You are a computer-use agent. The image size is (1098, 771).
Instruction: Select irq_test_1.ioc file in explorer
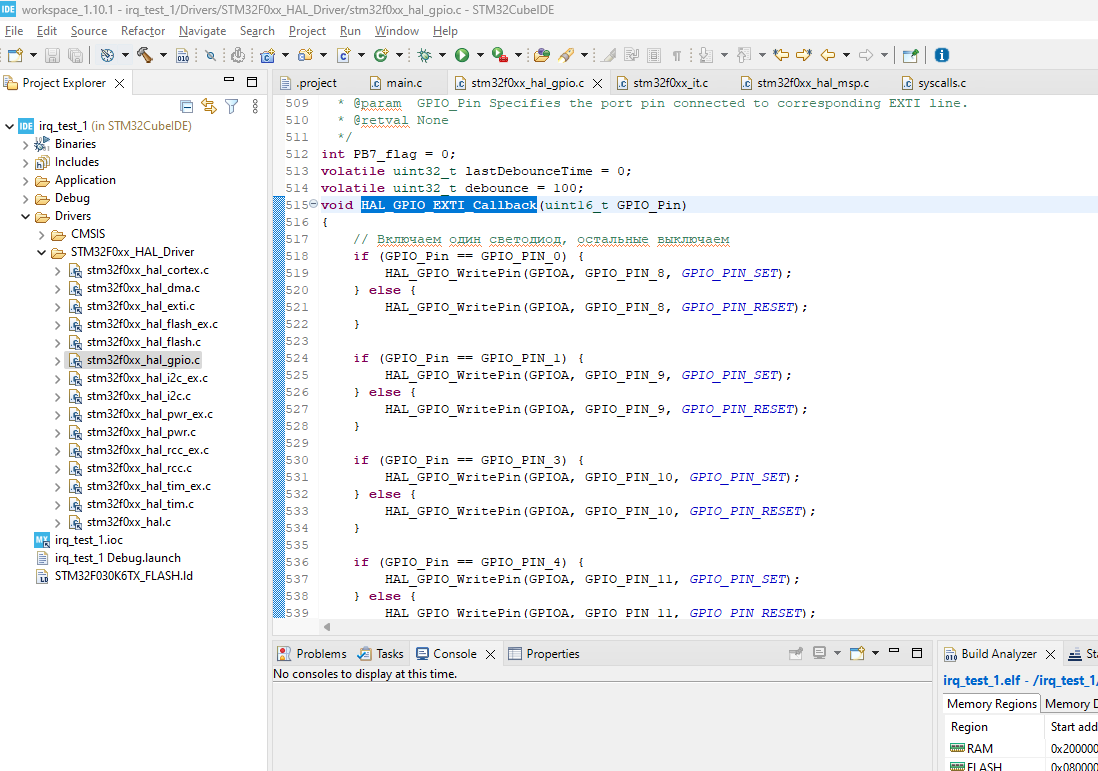(x=89, y=540)
